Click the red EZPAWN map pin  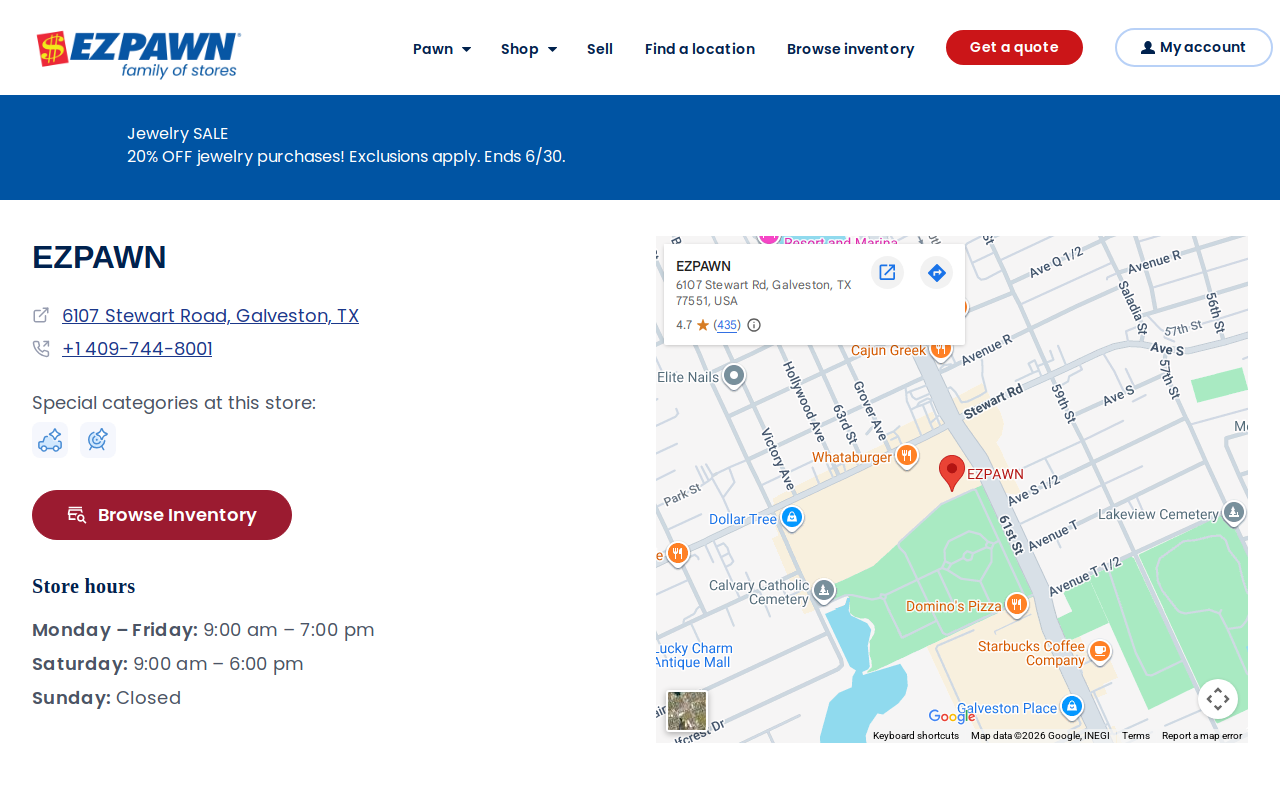pyautogui.click(x=952, y=473)
